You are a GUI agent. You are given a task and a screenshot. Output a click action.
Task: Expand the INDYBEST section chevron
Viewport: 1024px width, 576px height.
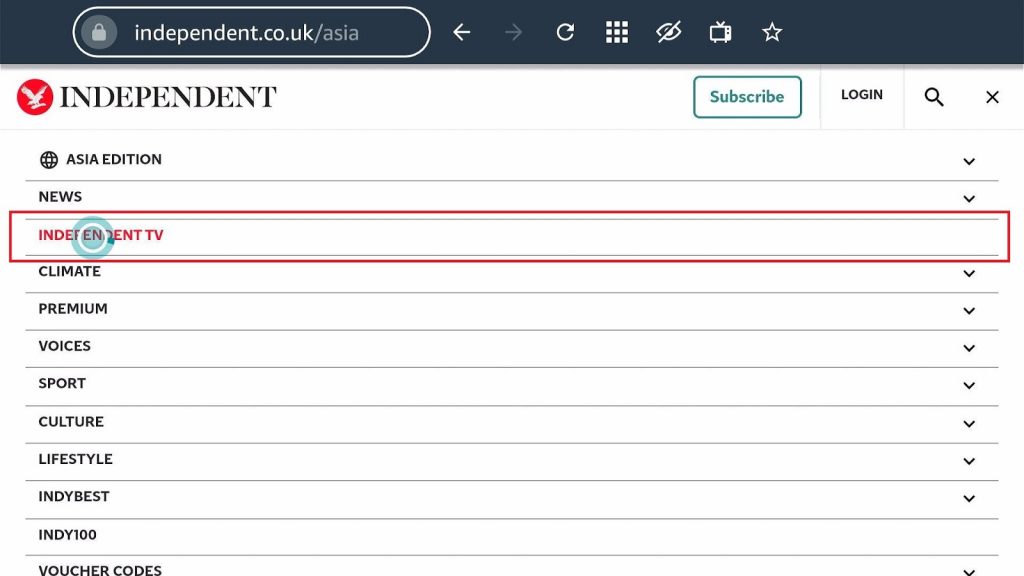click(x=968, y=499)
